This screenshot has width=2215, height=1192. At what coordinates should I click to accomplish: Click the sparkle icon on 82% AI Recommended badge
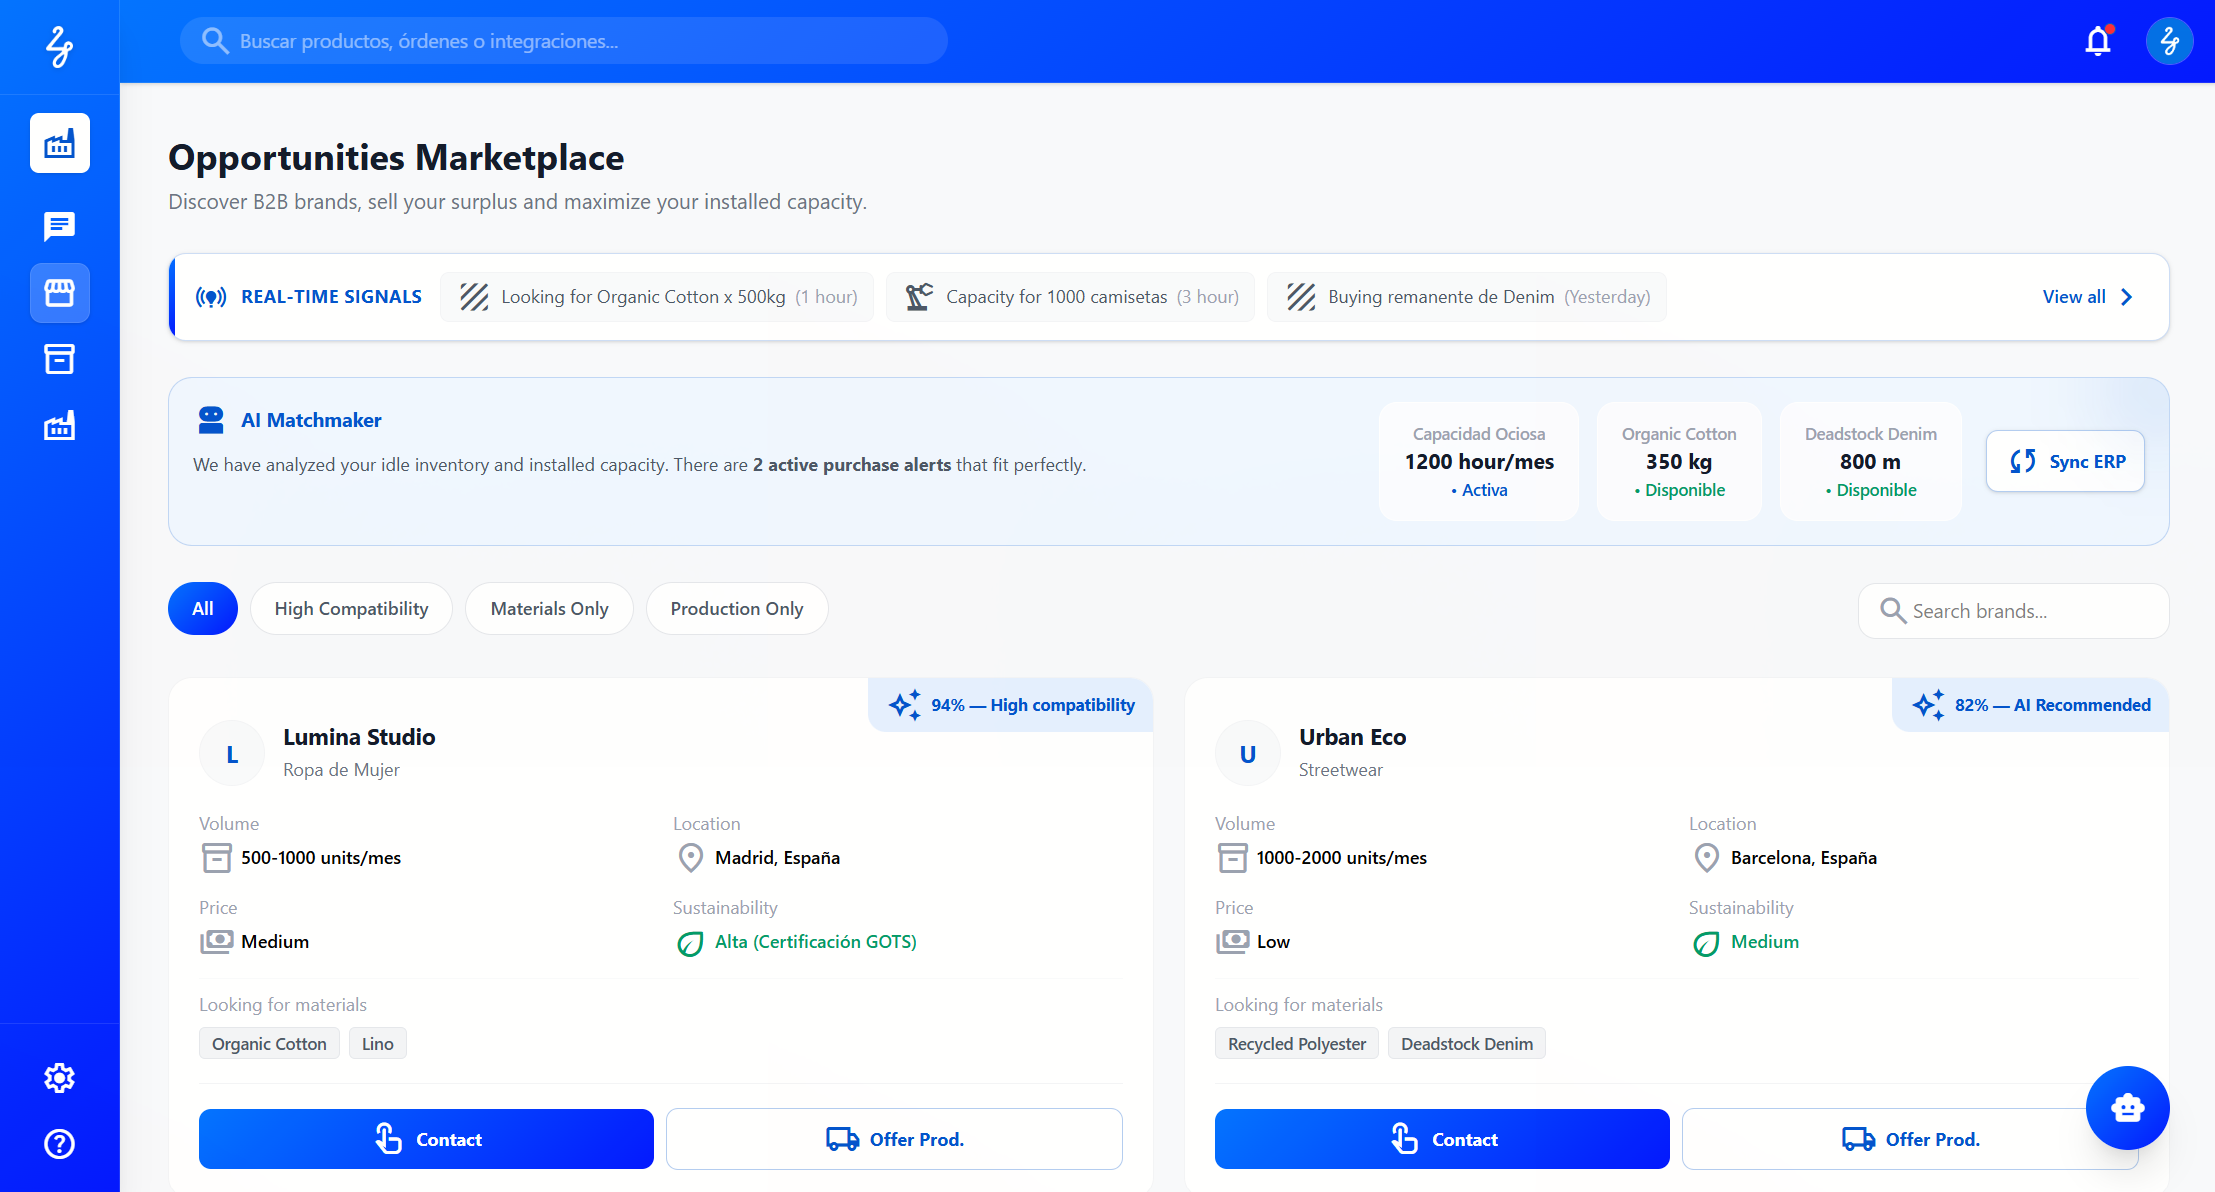[1929, 705]
